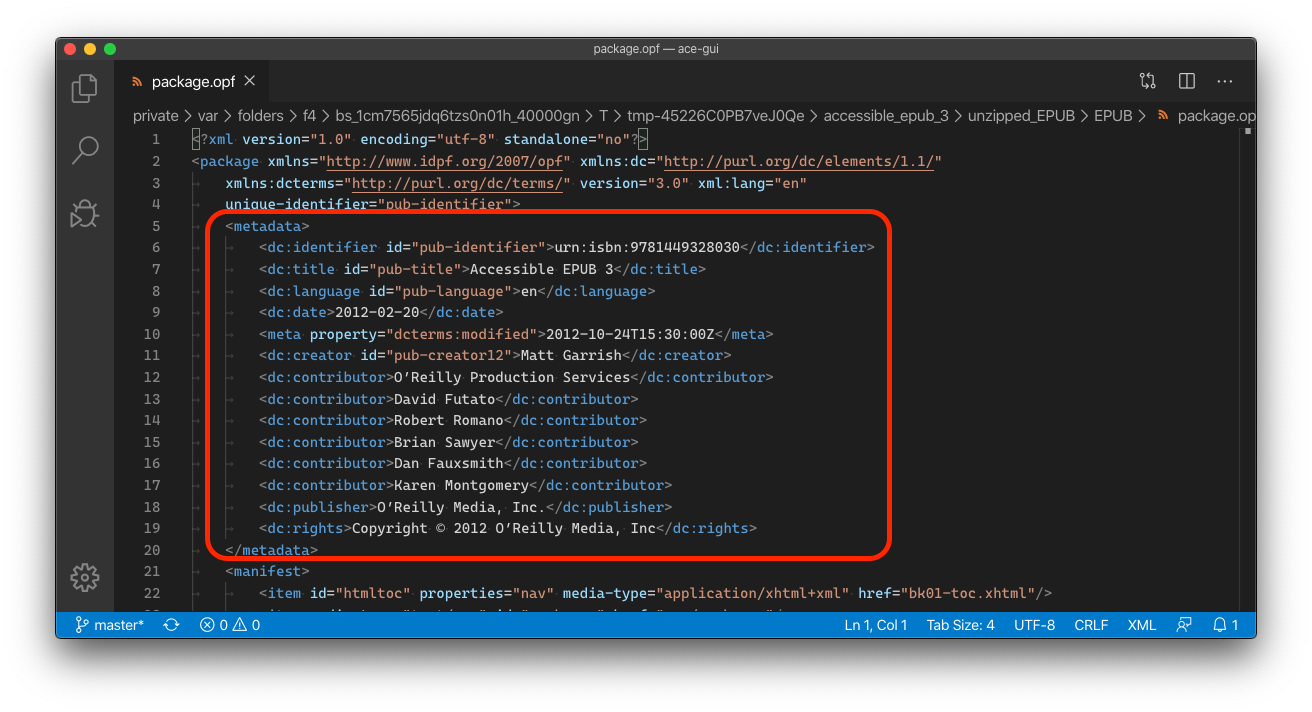Click the text 'Matt Garrish' on line 11
Image resolution: width=1312 pixels, height=712 pixels.
[x=570, y=355]
